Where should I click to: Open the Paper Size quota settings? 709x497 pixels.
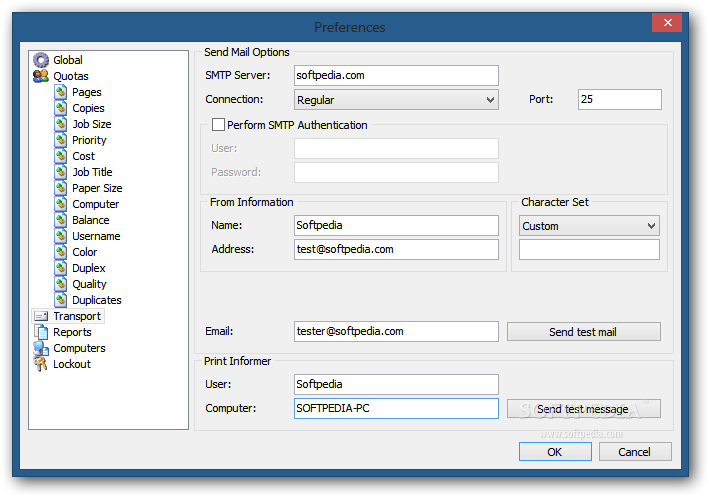tap(97, 188)
